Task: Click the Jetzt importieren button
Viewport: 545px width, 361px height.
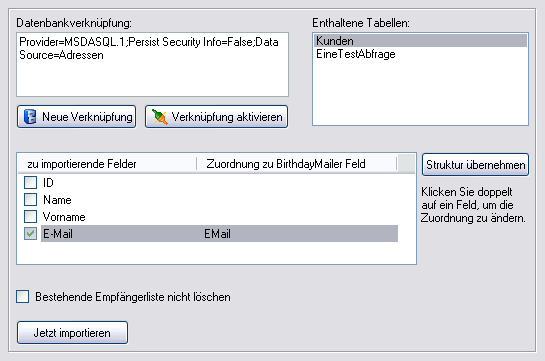Action: [72, 333]
